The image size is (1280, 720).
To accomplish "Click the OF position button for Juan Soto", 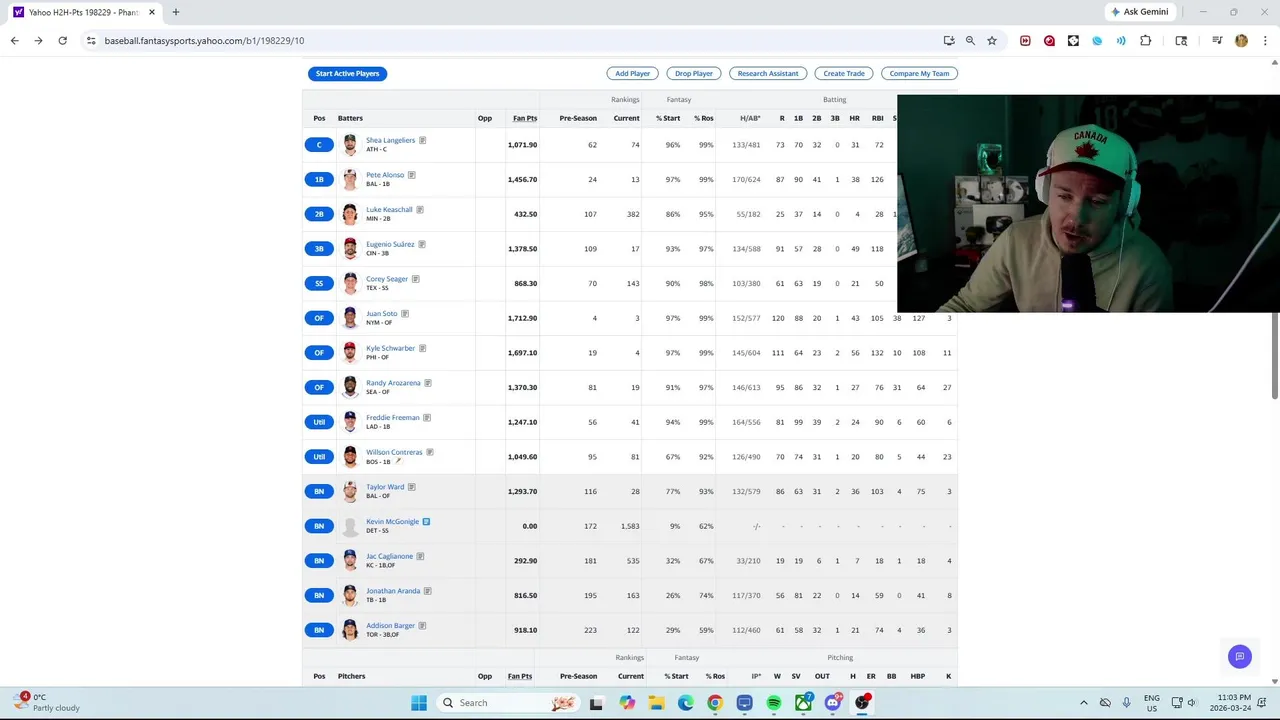I will click(319, 318).
